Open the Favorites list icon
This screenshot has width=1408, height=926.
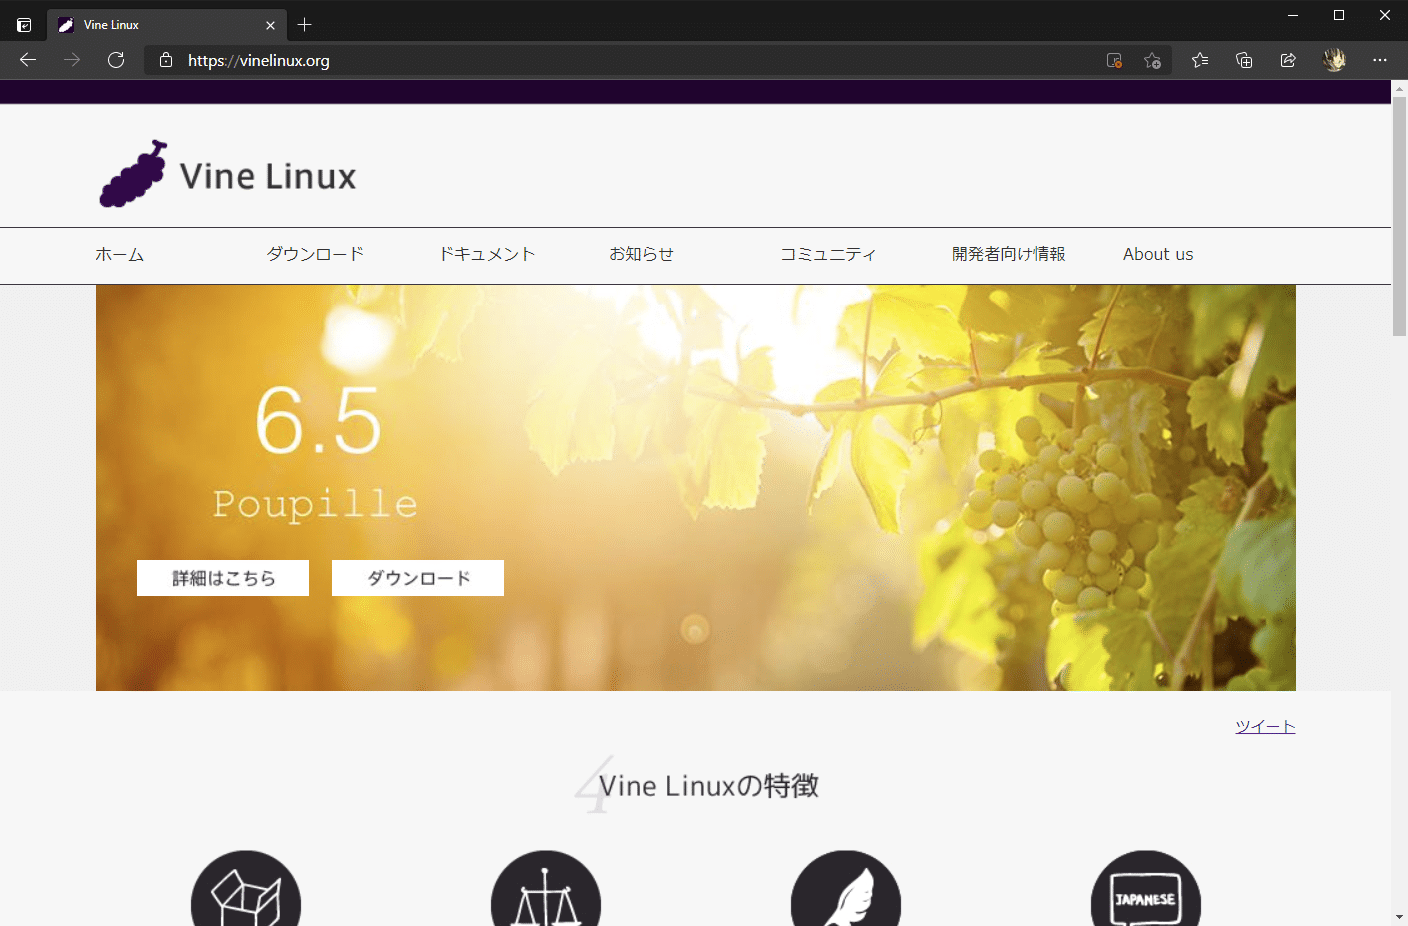(x=1200, y=60)
